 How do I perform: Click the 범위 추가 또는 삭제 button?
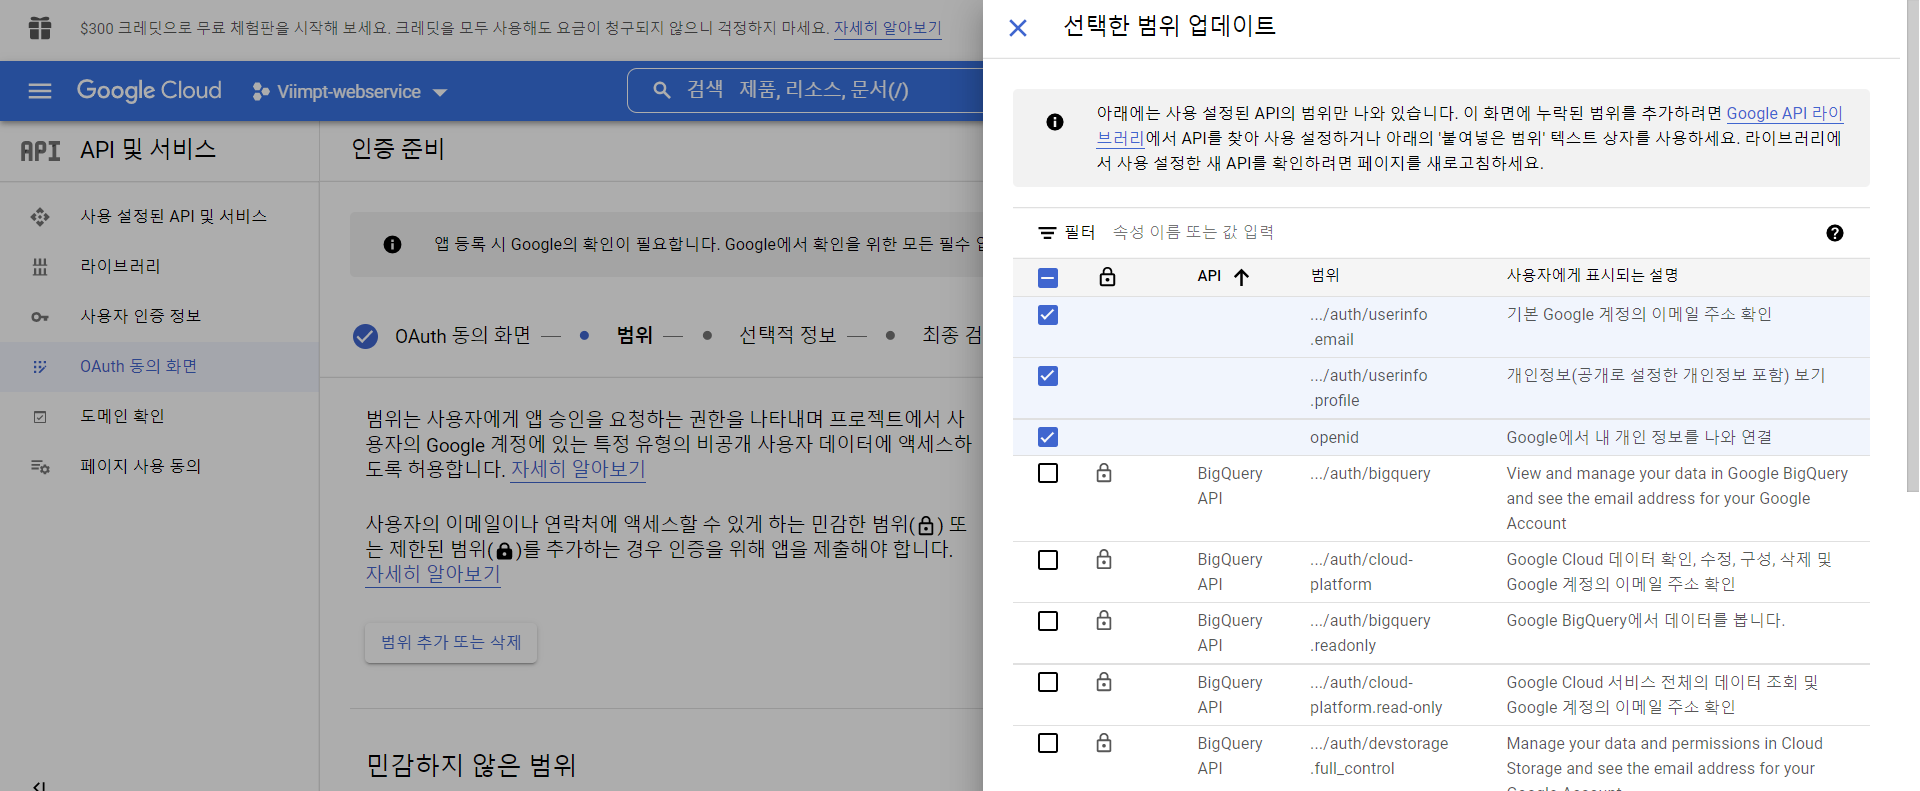(x=451, y=642)
